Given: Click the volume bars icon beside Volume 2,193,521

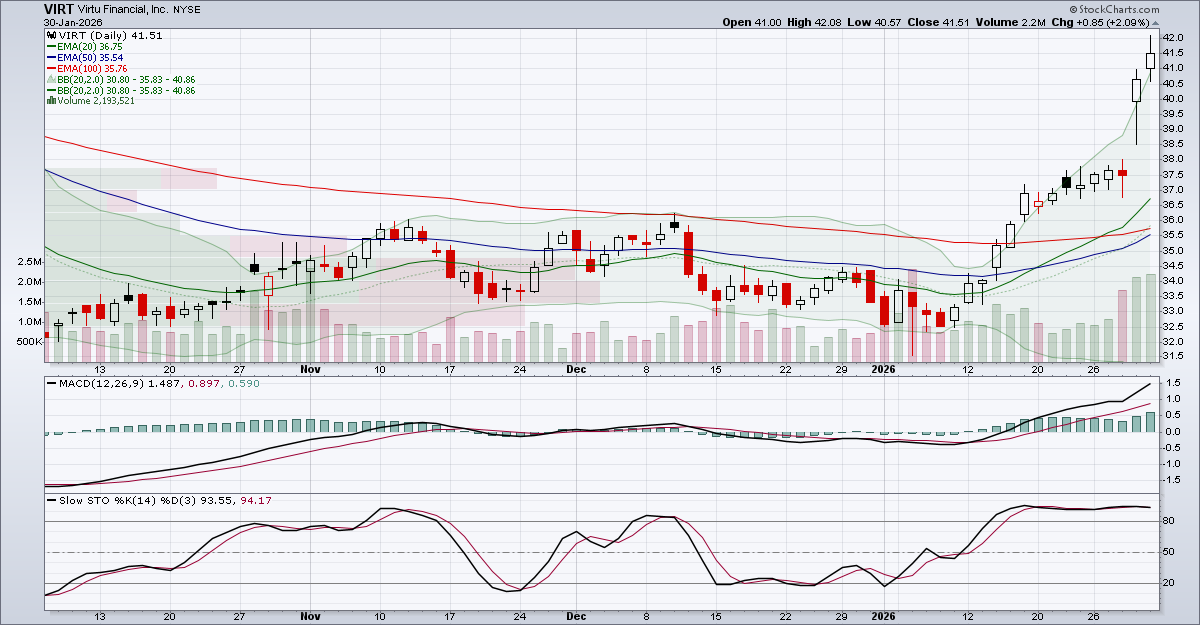Looking at the screenshot, I should (51, 101).
